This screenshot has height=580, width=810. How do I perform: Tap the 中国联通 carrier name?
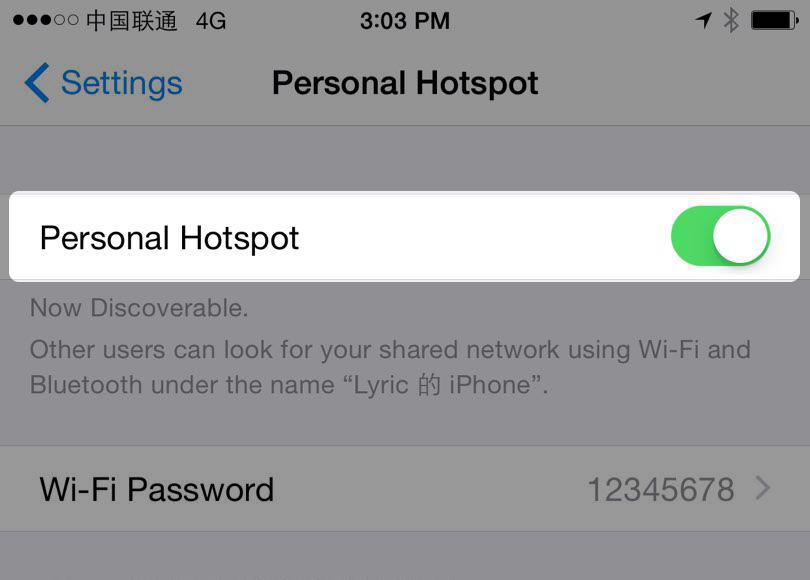[x=131, y=21]
